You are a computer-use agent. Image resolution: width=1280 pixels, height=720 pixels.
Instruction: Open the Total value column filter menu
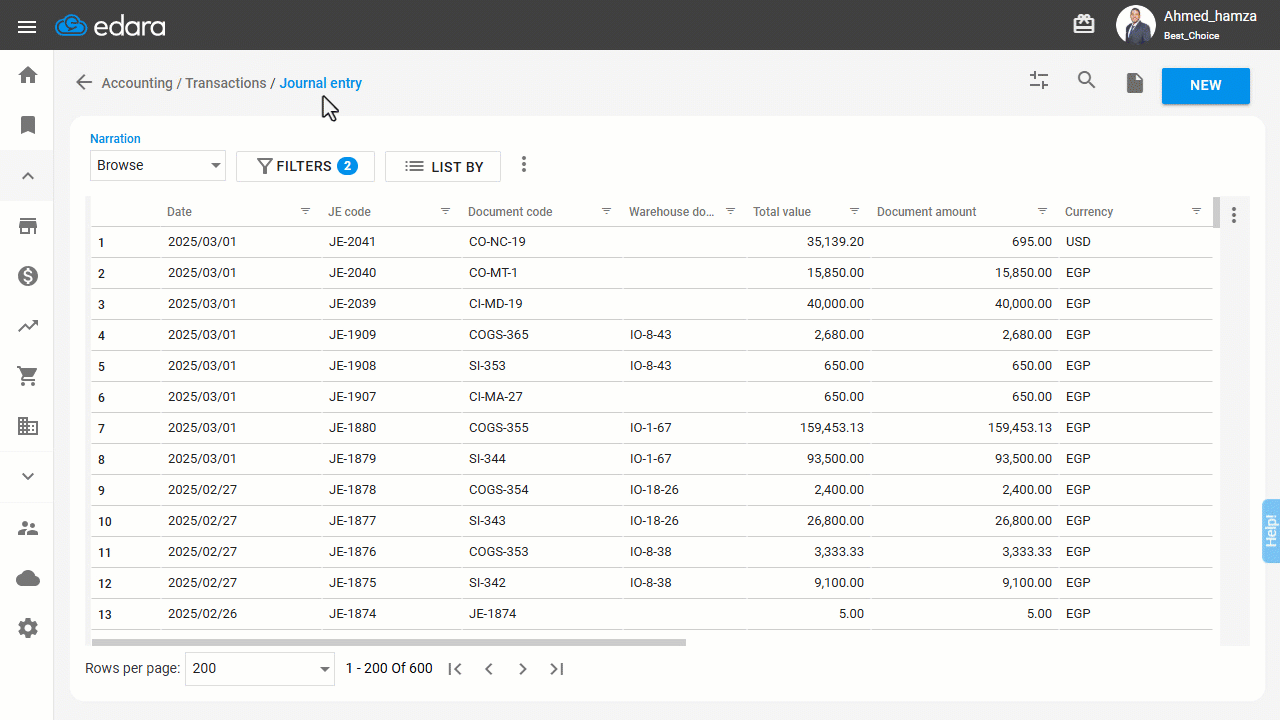854,211
